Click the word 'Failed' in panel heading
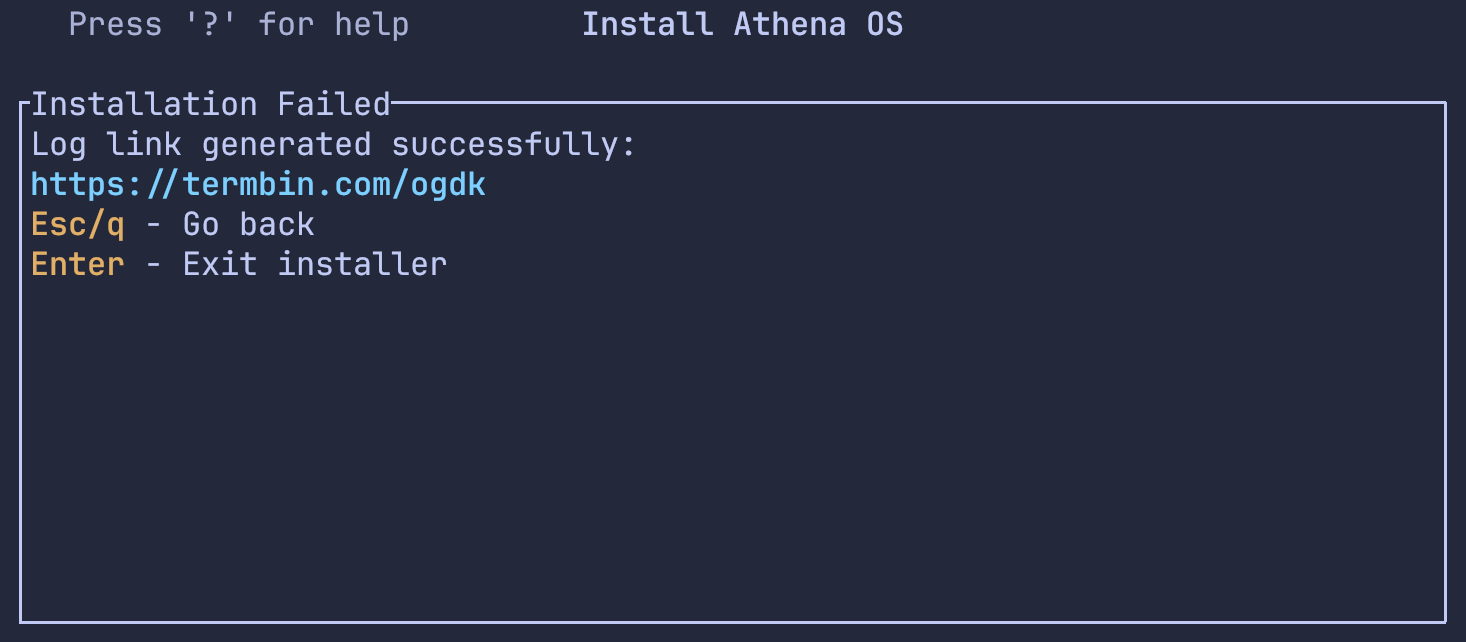This screenshot has height=642, width=1466. (334, 105)
